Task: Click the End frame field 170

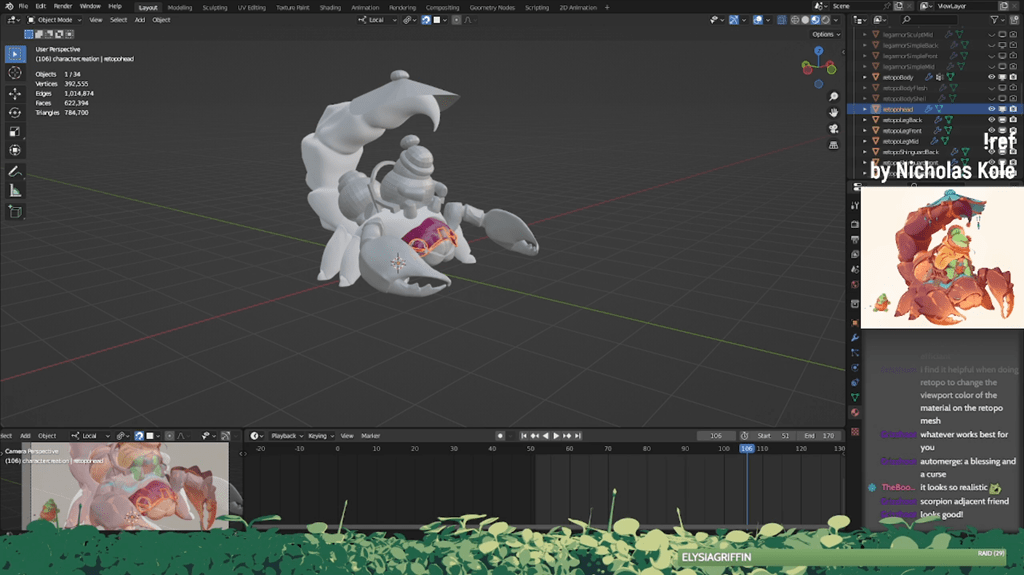Action: (820, 436)
